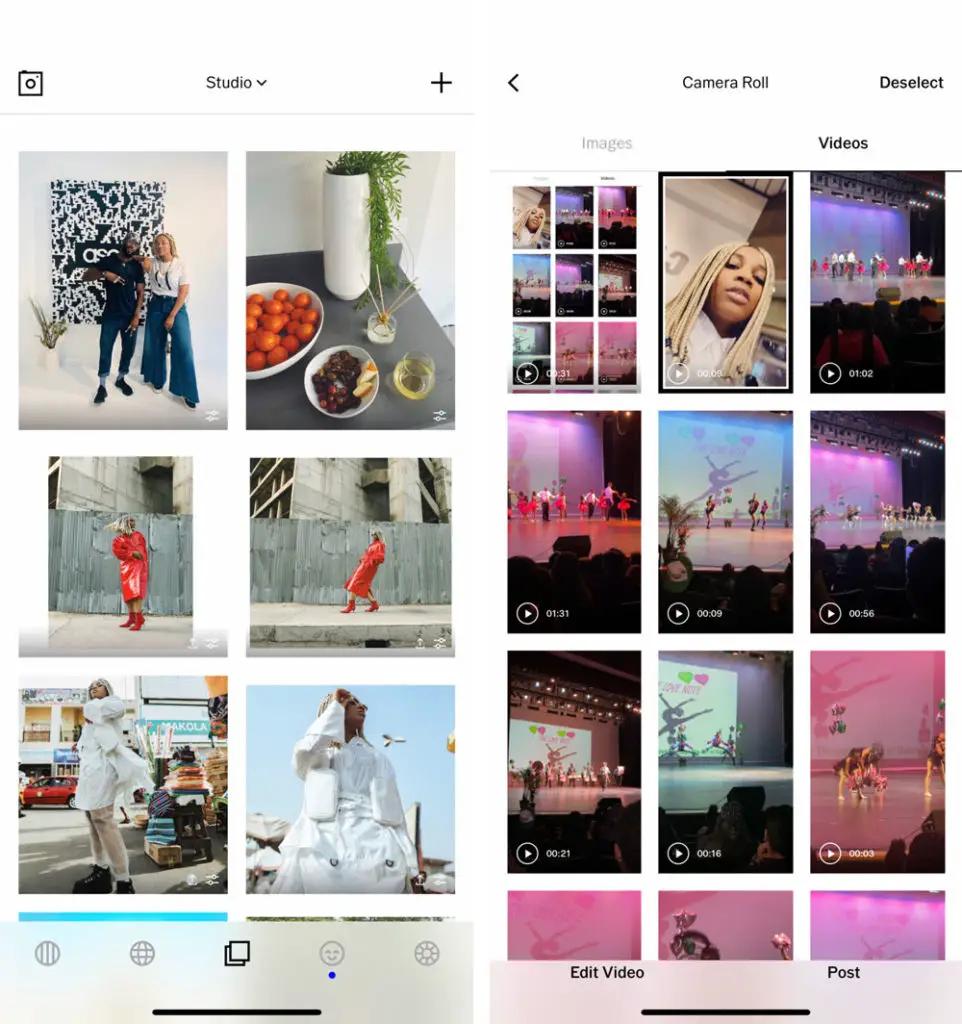Tap Deselect to clear the selection

pyautogui.click(x=911, y=83)
